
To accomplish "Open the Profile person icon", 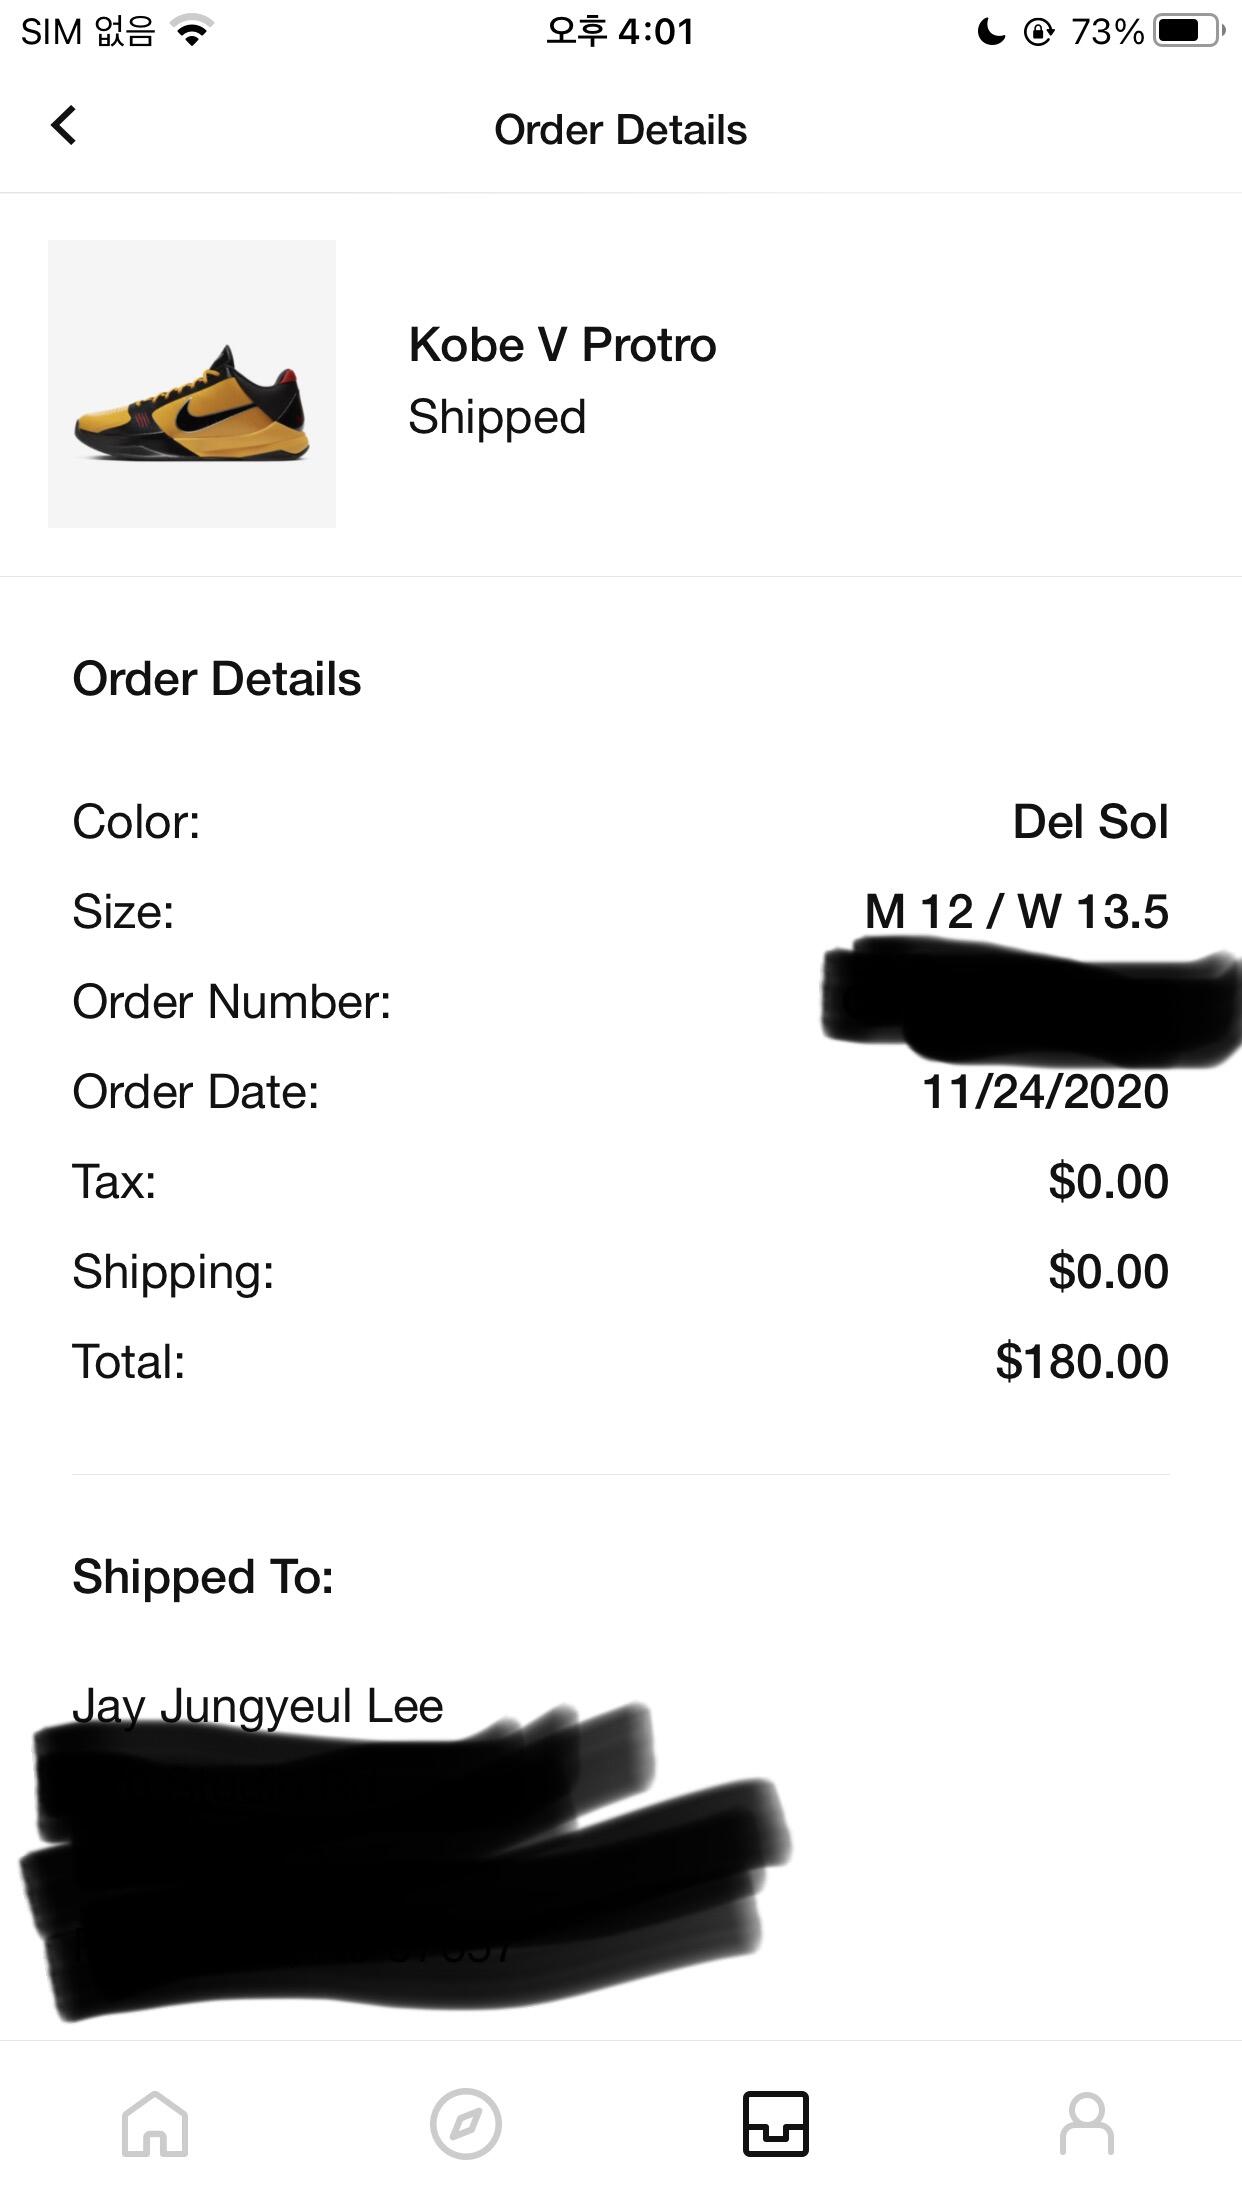I will tap(1087, 2123).
